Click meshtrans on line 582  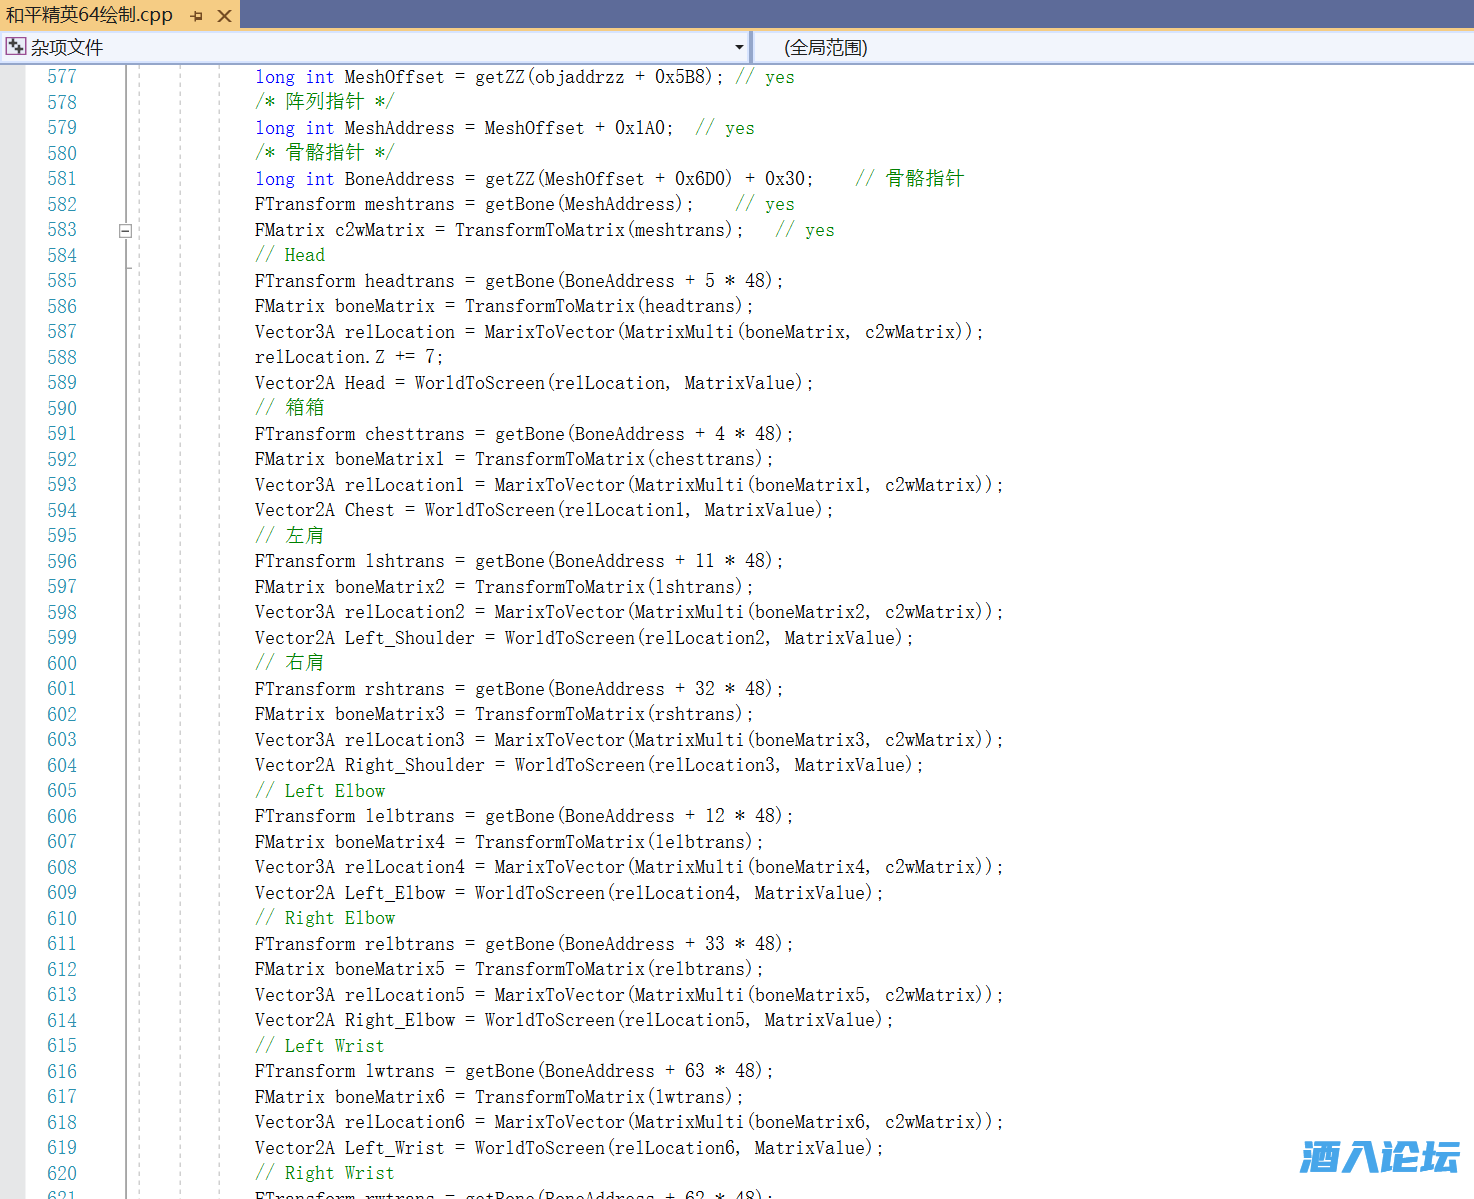click(409, 204)
